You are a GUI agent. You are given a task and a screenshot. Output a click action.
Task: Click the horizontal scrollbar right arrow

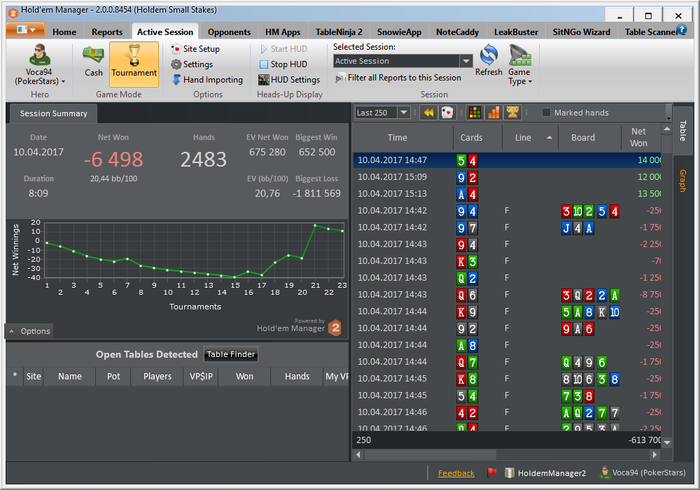(655, 455)
